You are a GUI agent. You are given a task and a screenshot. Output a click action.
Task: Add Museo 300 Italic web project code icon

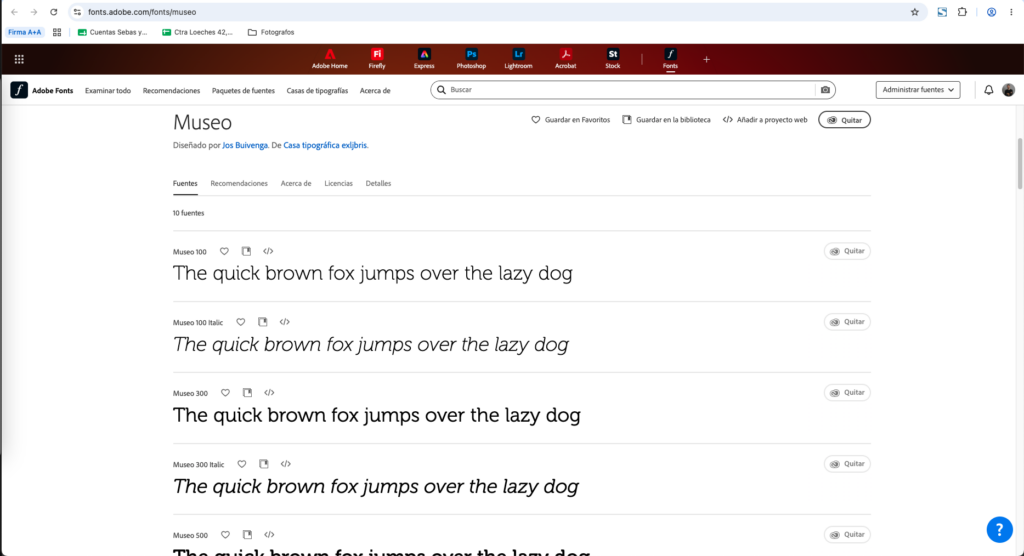pos(285,464)
